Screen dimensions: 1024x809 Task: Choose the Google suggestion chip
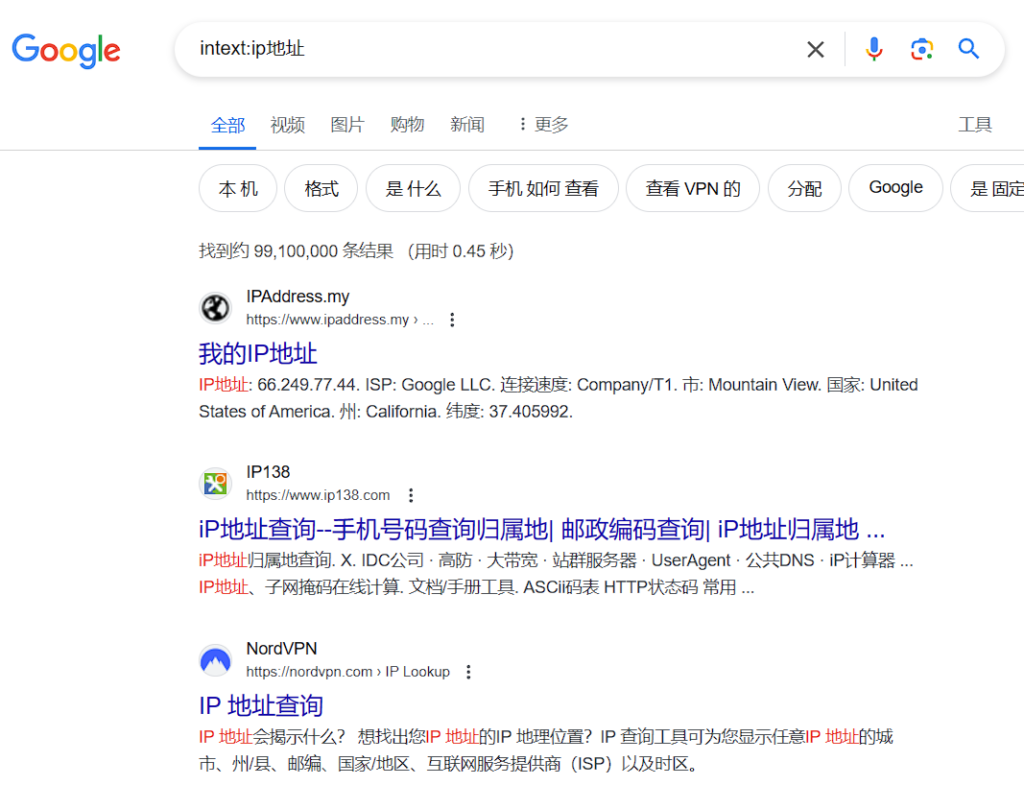pos(895,188)
